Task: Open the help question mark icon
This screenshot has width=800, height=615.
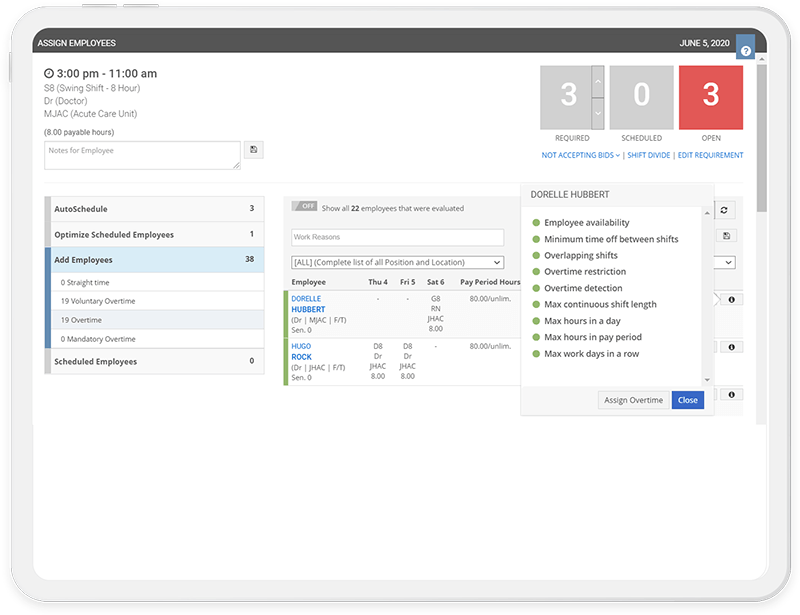Action: coord(745,51)
